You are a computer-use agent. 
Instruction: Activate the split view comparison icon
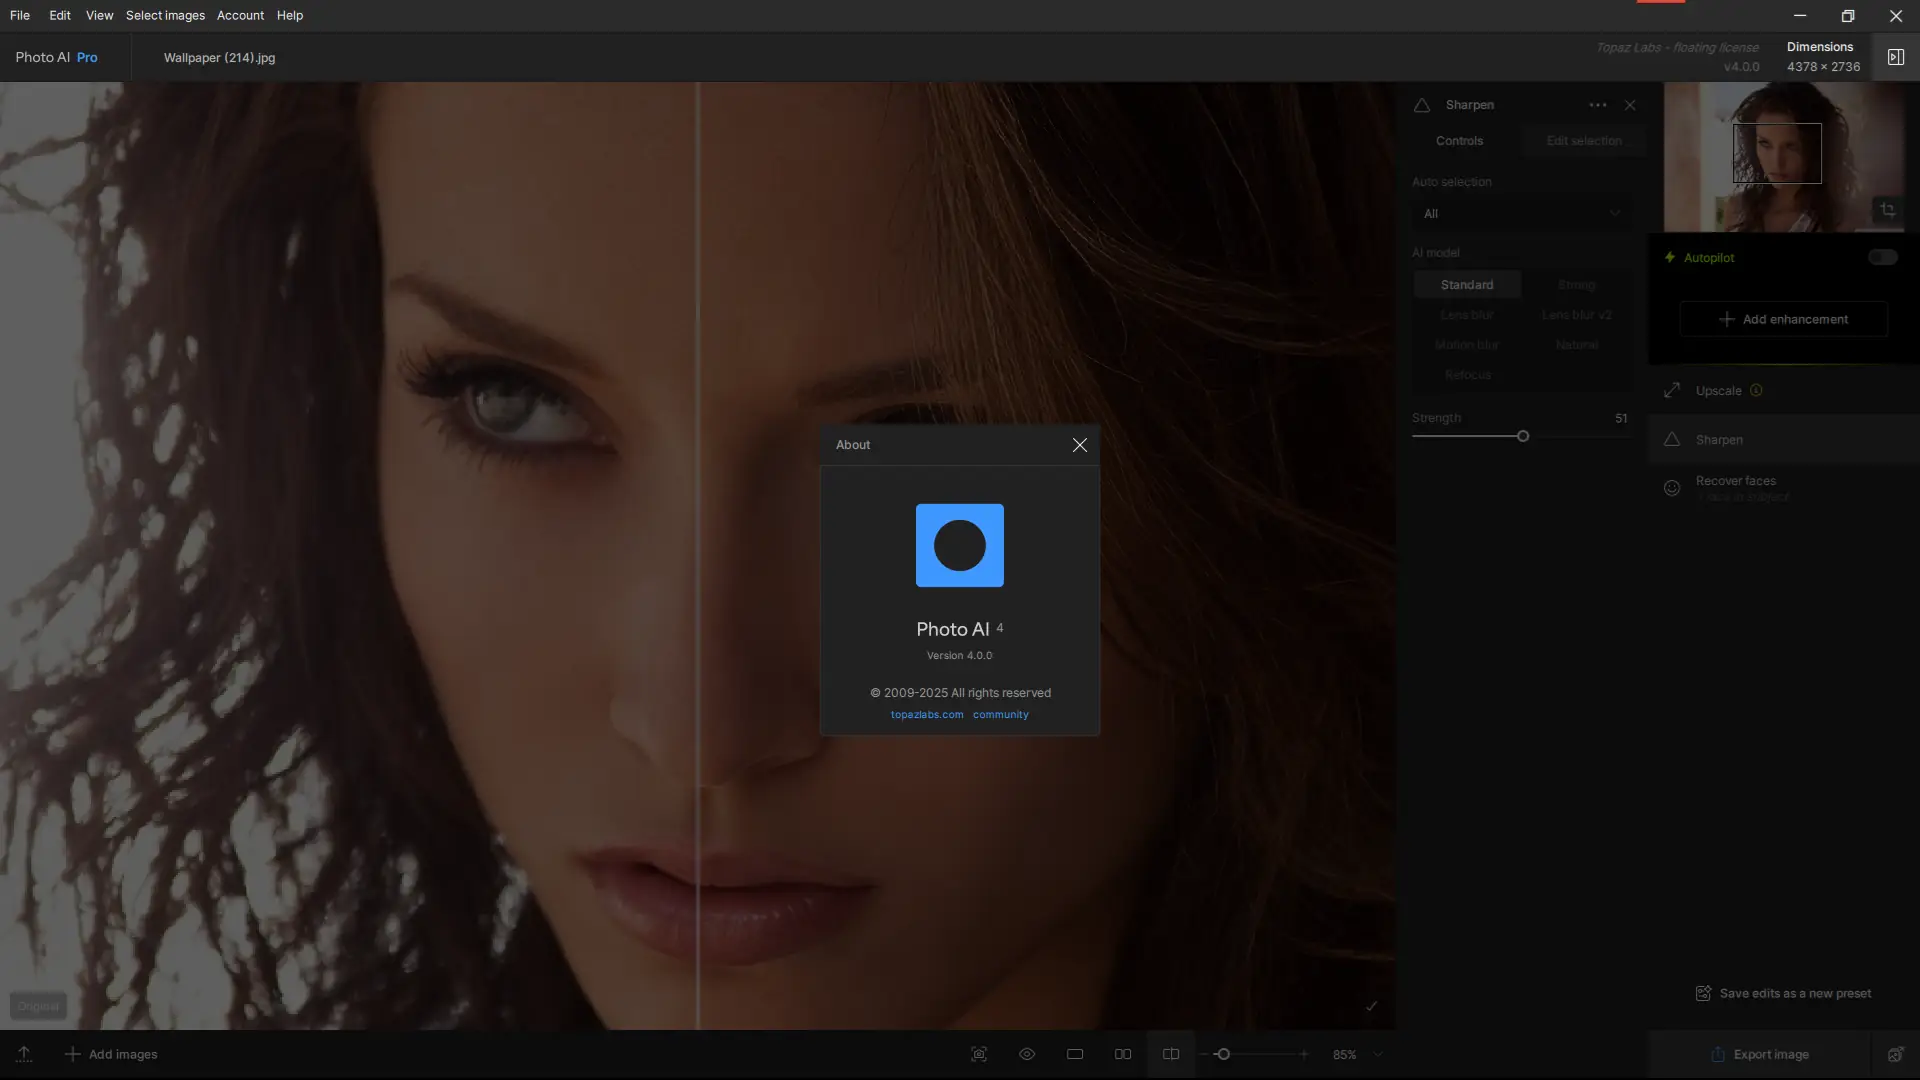1171,1054
